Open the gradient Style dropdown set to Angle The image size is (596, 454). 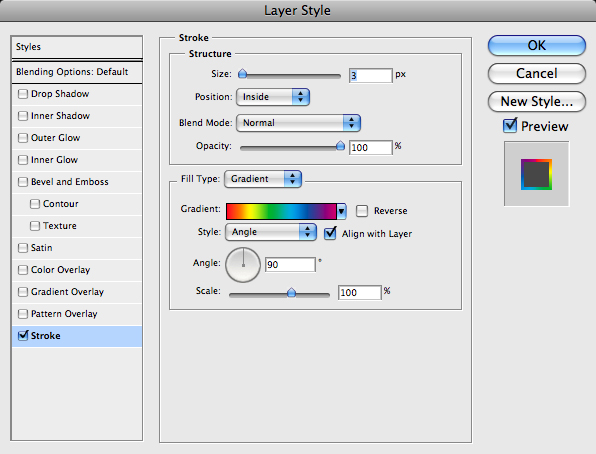tap(271, 232)
